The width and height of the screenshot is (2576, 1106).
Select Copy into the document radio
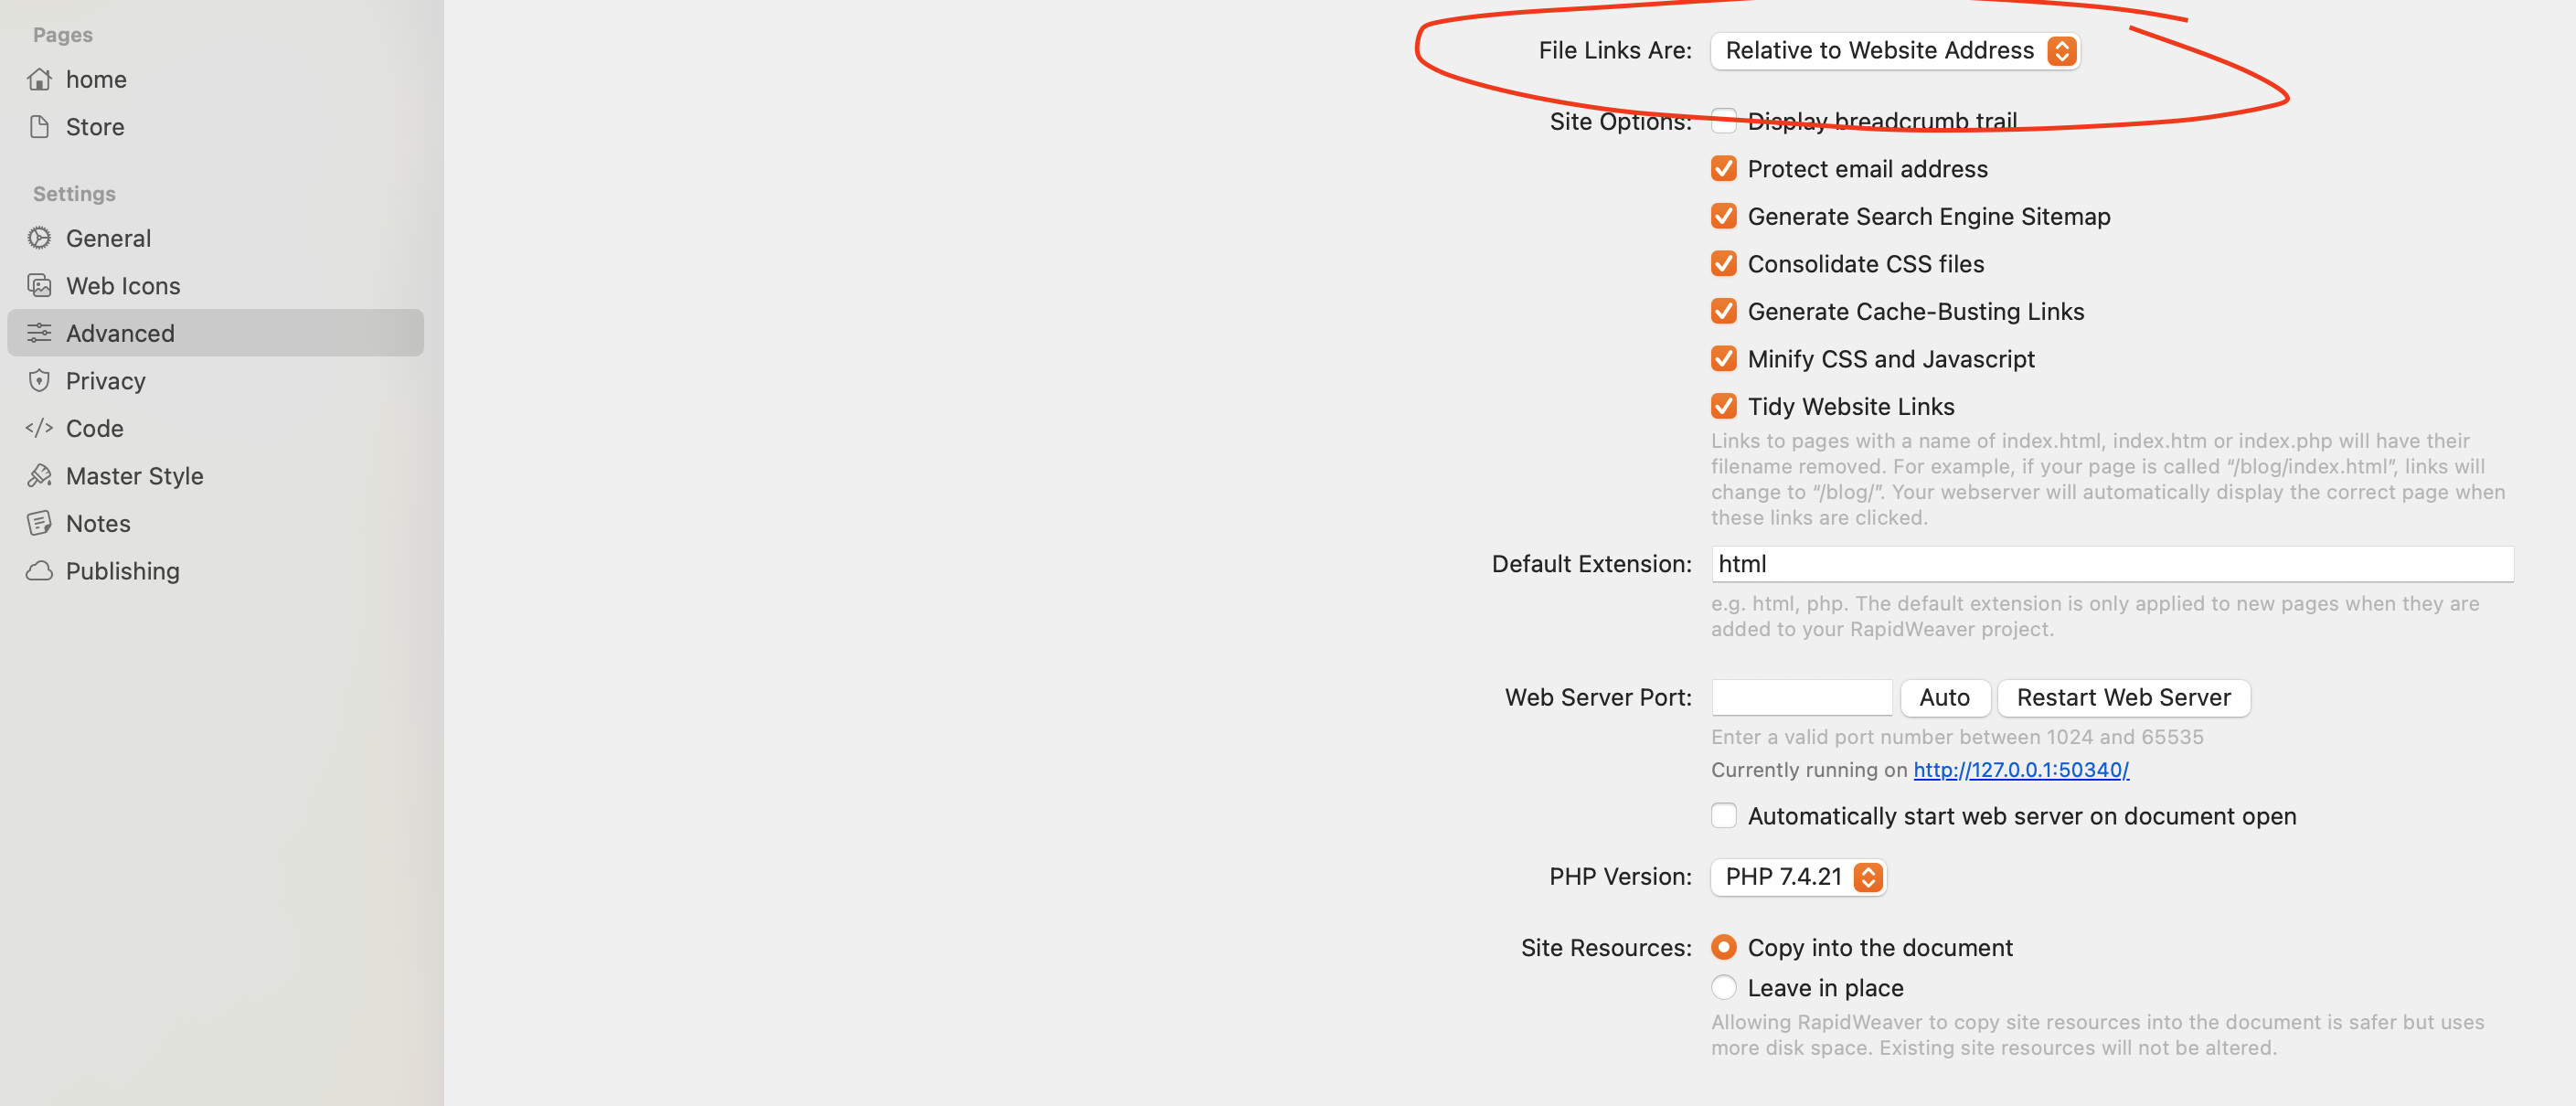point(1724,947)
